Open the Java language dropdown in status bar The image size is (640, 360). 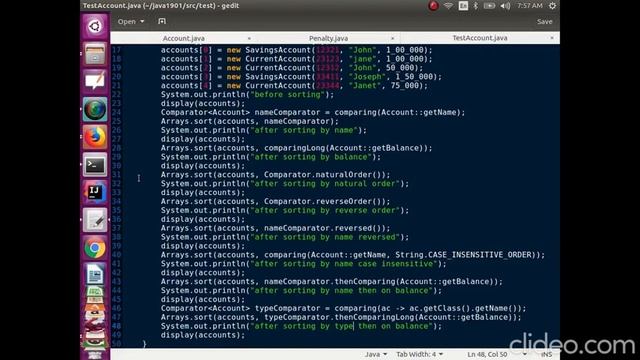[x=376, y=354]
